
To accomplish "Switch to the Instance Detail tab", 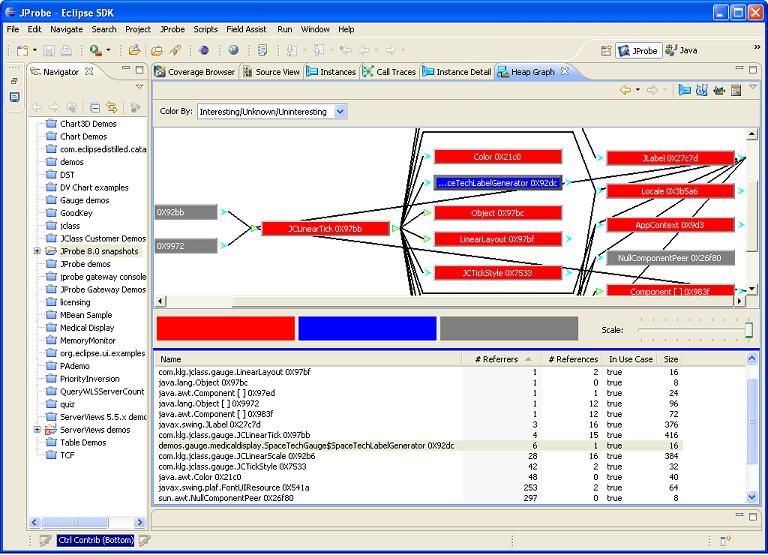I will 457,72.
